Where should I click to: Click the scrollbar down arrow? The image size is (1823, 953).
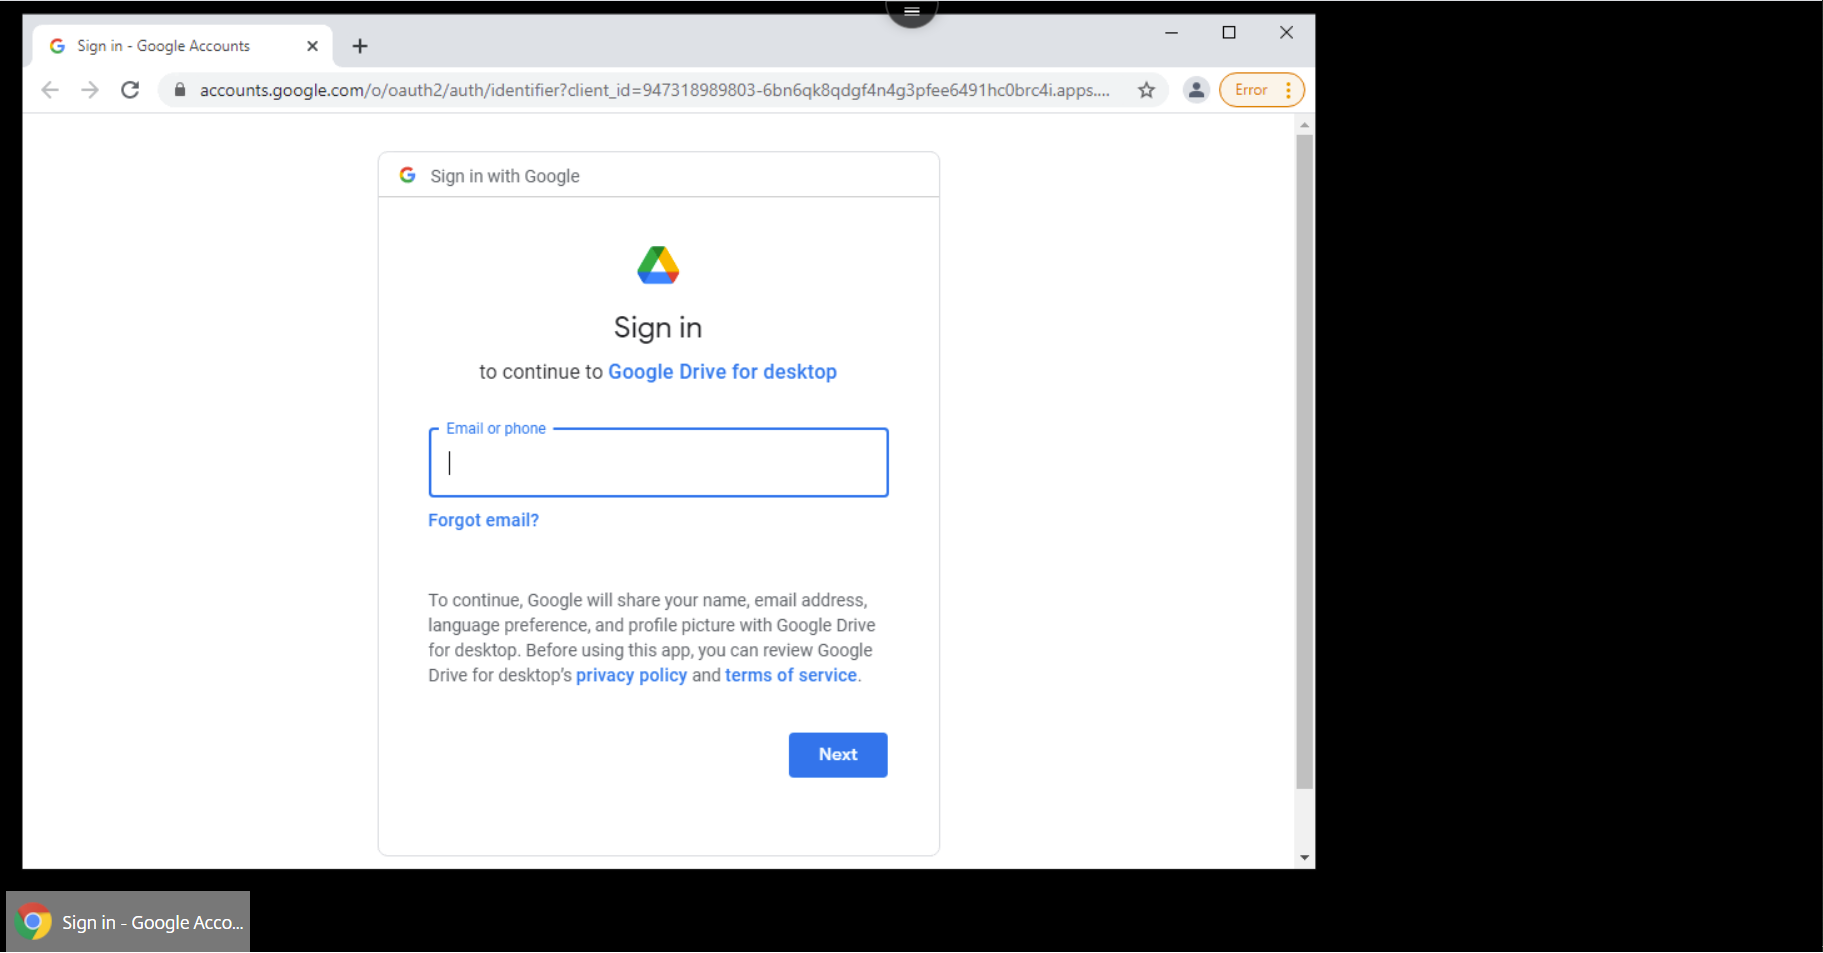pyautogui.click(x=1304, y=858)
